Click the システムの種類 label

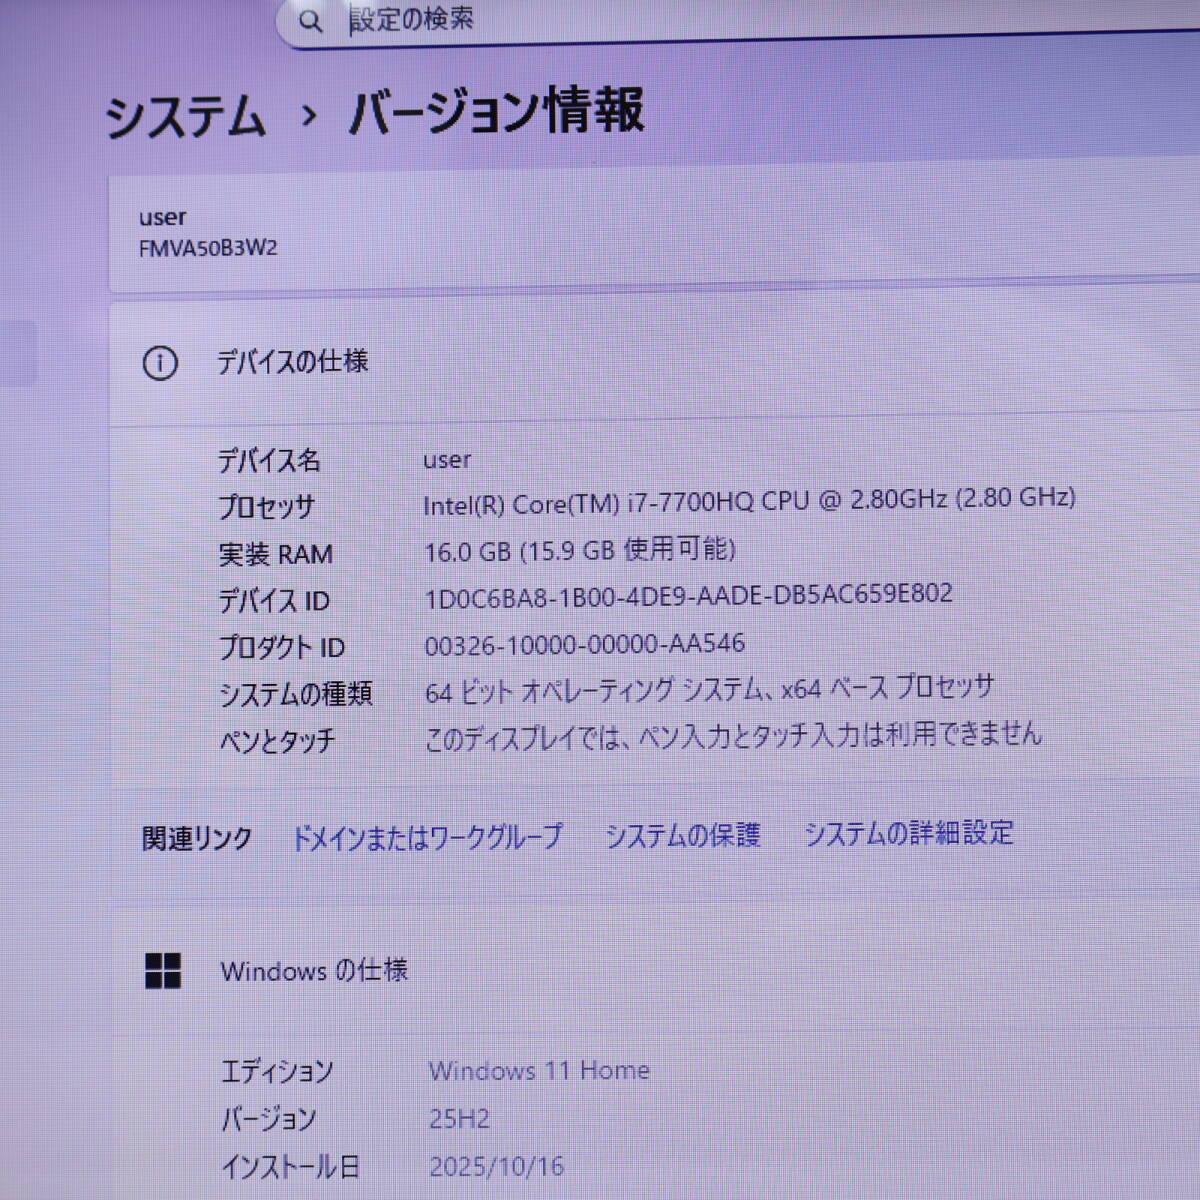[x=296, y=694]
